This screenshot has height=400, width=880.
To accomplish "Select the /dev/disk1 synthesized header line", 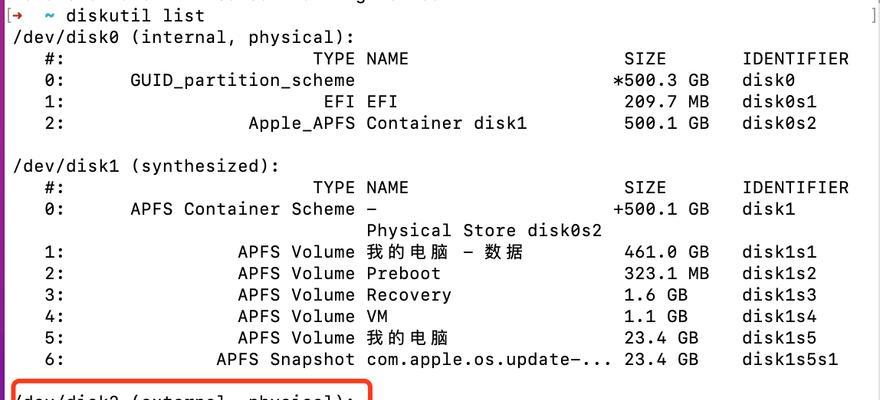I will (146, 166).
